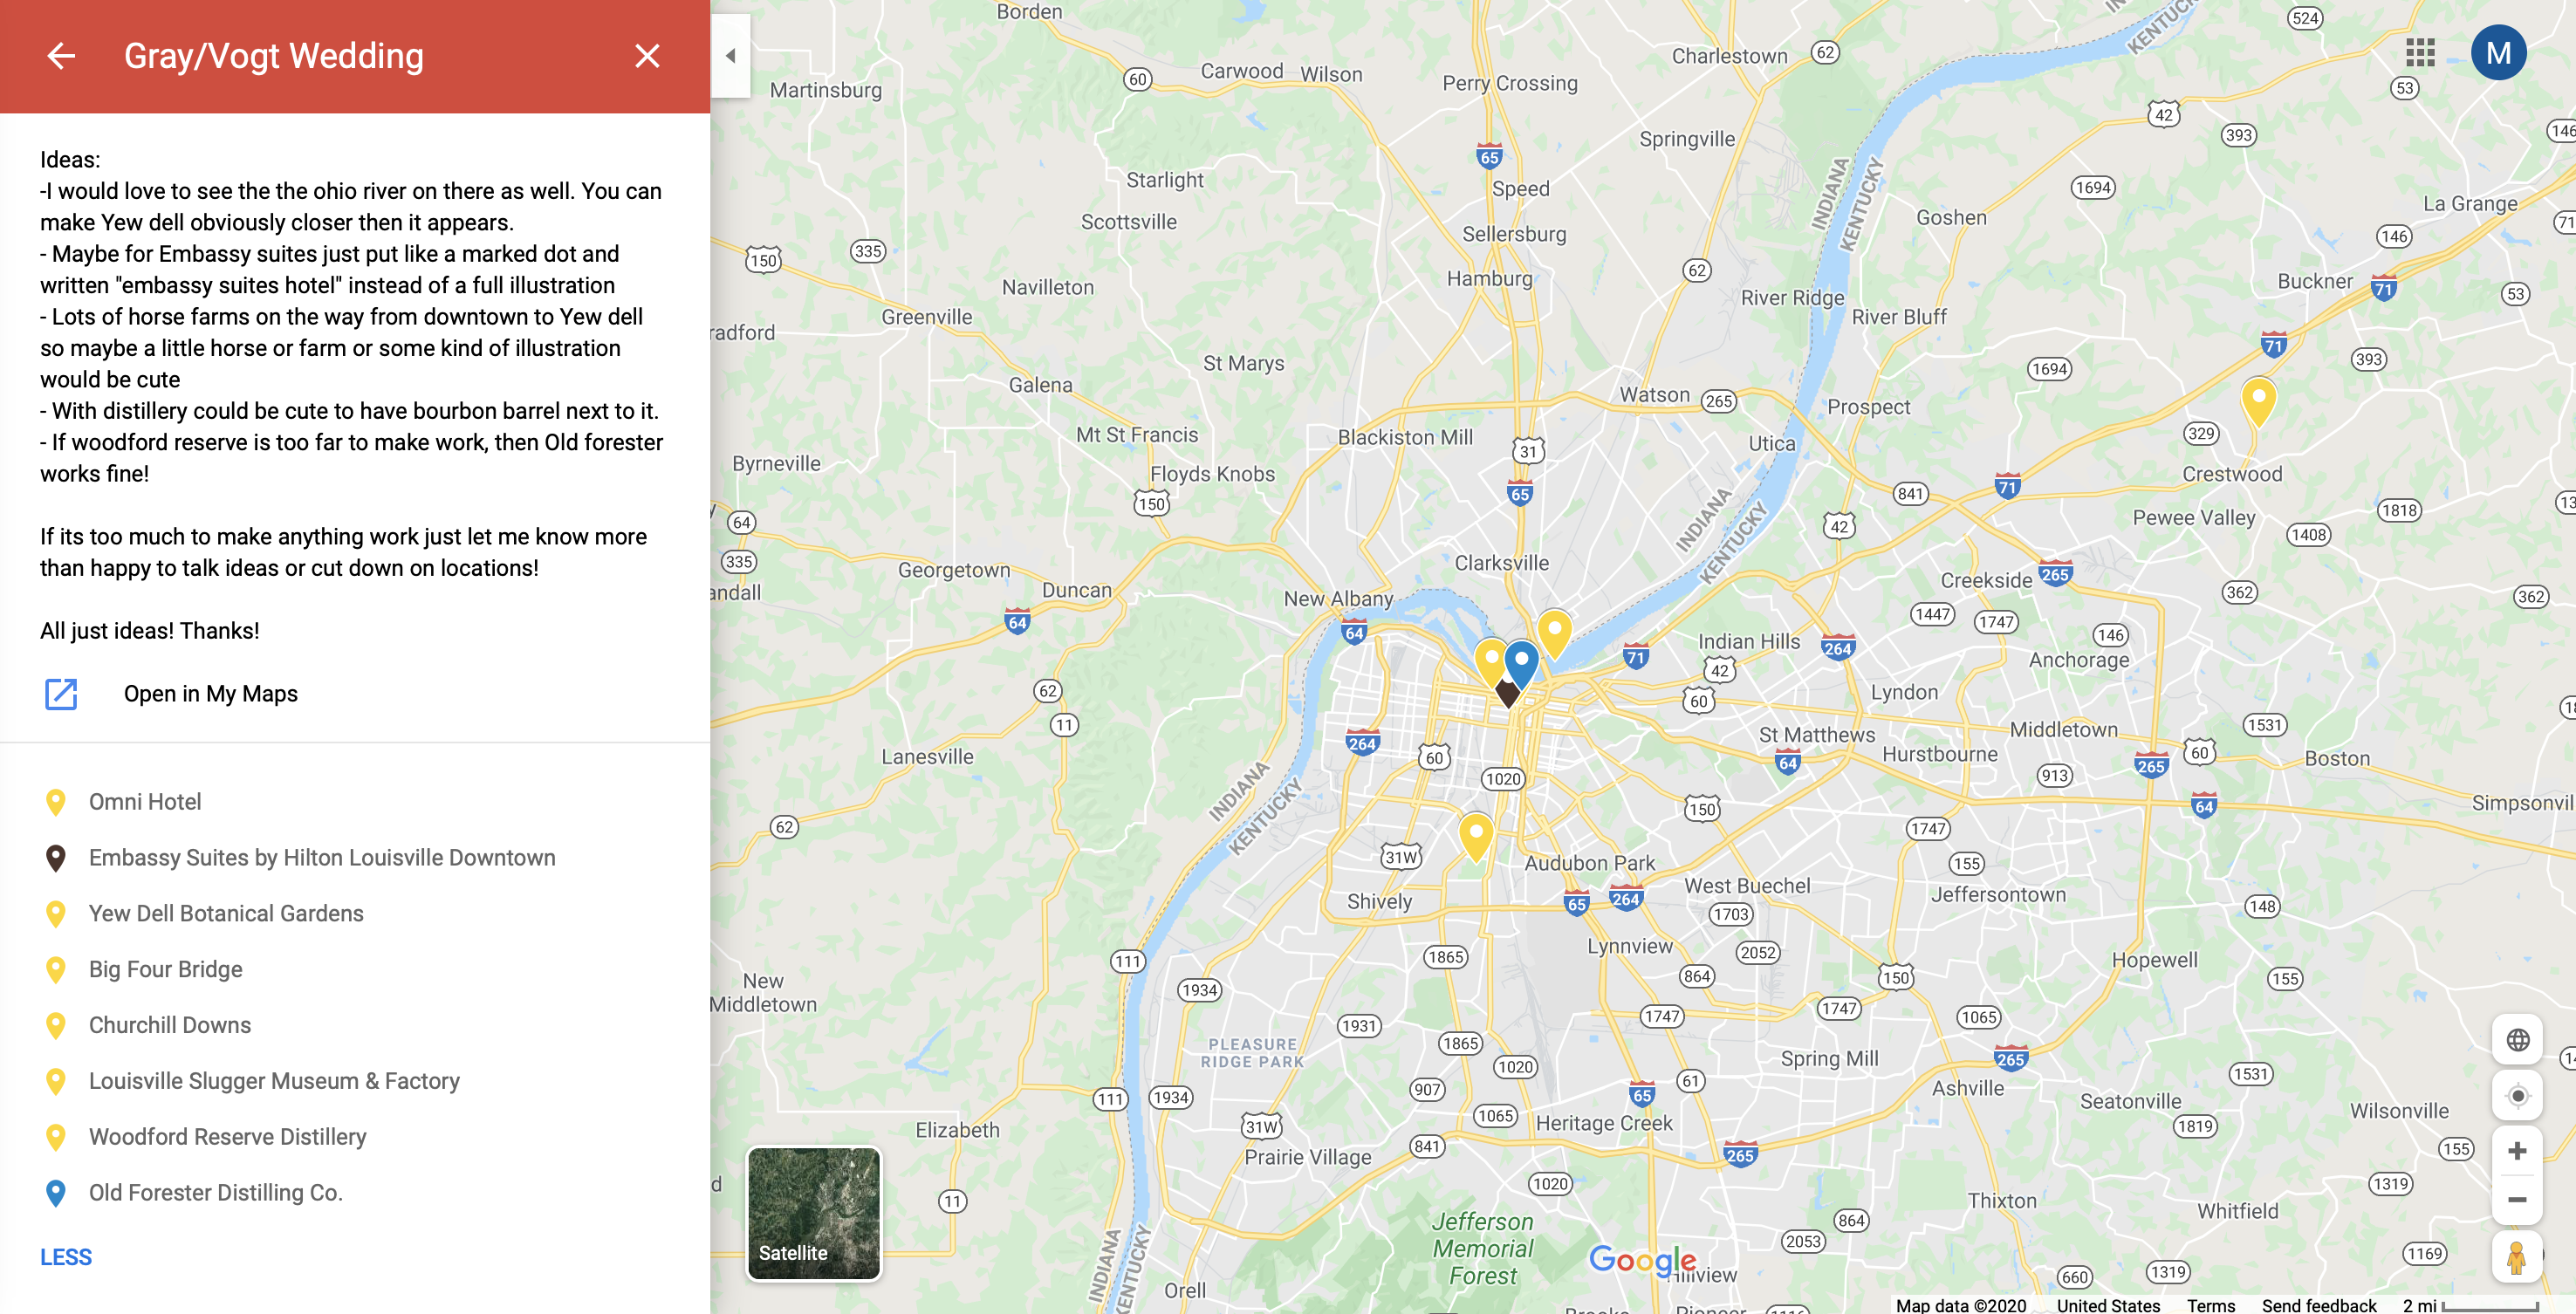Choose Woodford Reserve Distillery in the list

click(x=227, y=1137)
